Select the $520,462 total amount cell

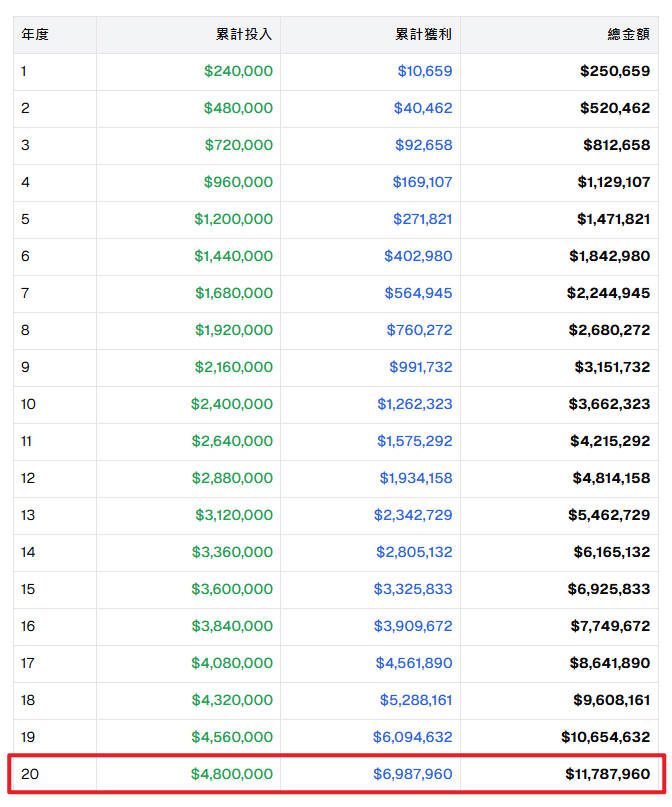pos(615,108)
